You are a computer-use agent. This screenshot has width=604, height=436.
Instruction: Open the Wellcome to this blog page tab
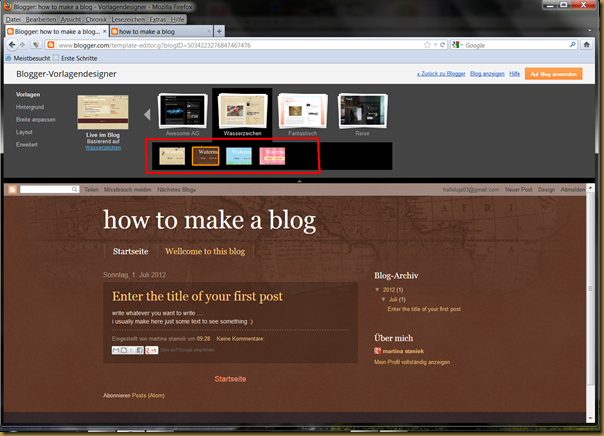[205, 252]
